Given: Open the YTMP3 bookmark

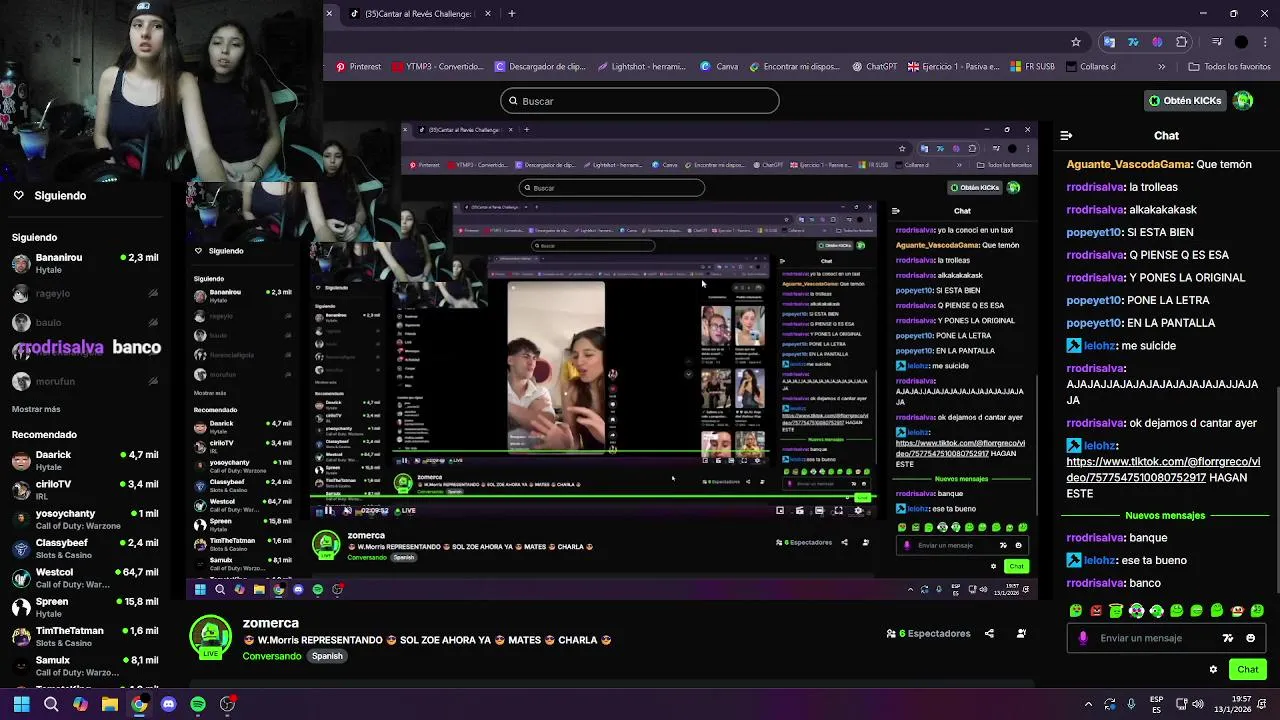Looking at the screenshot, I should (x=437, y=67).
